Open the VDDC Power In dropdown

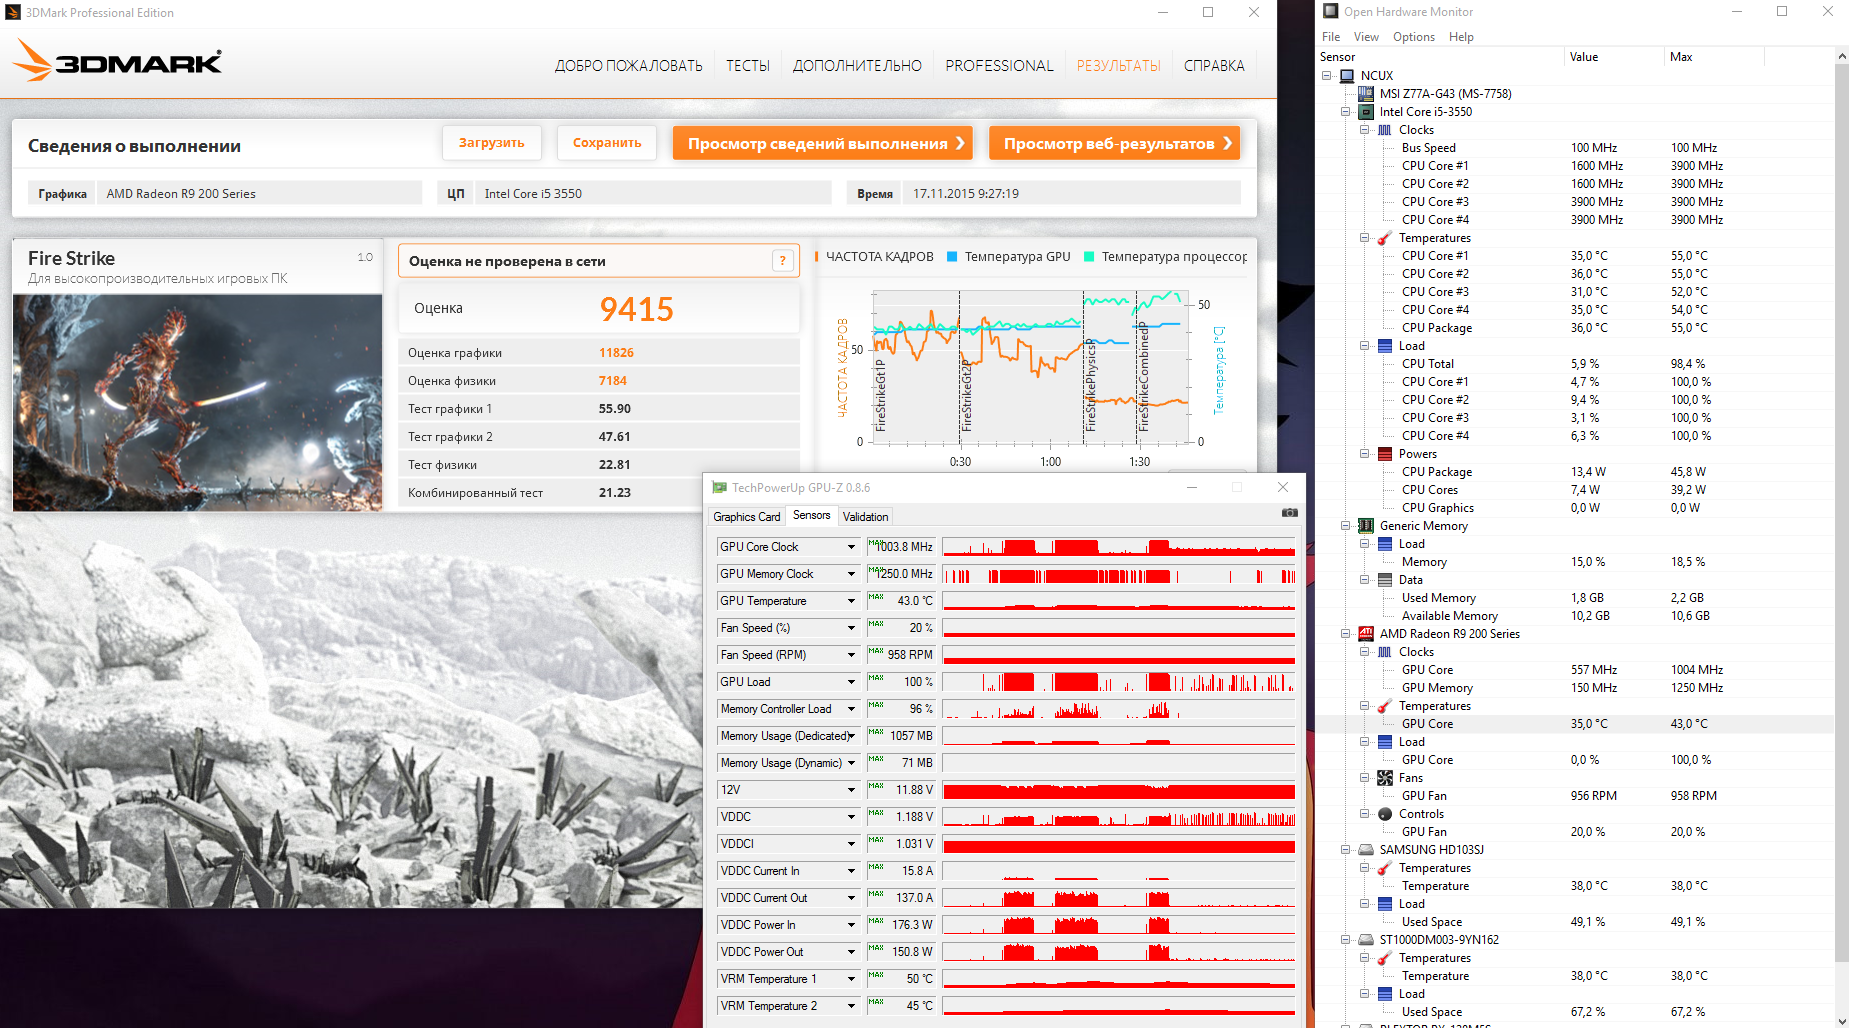(851, 925)
